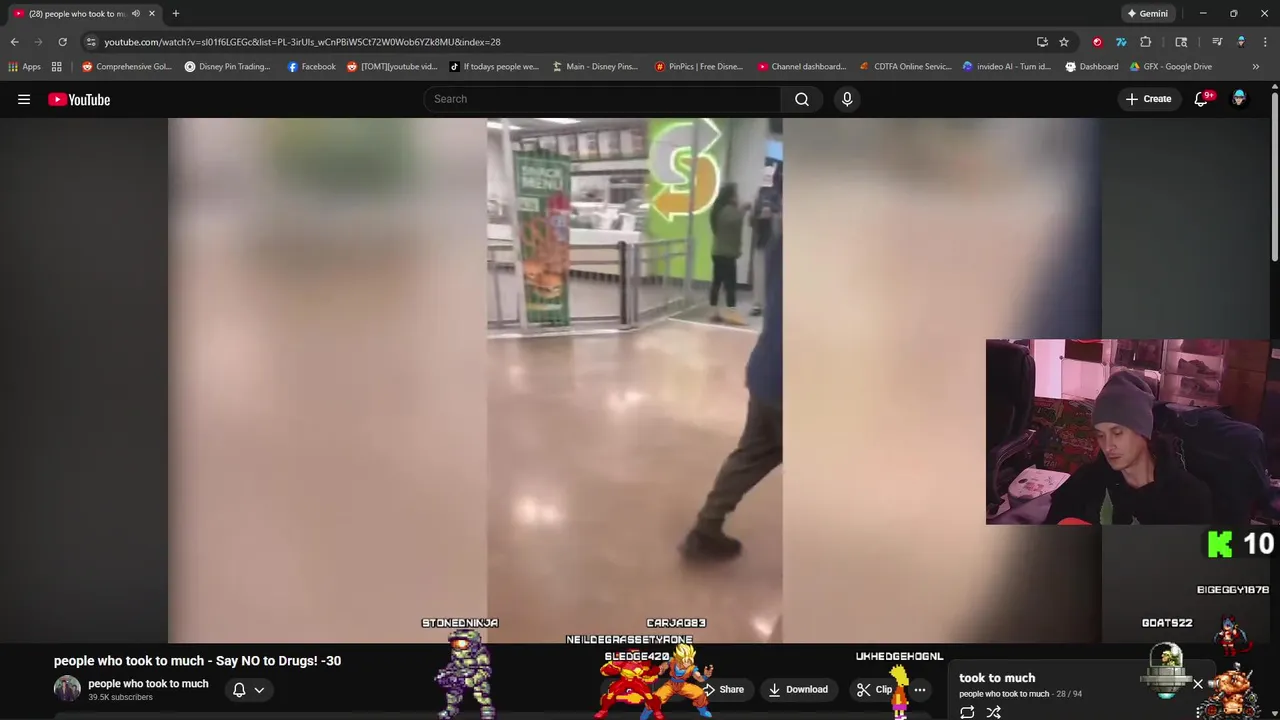The image size is (1280, 720).
Task: Open the Gemini button in title bar
Action: [x=1147, y=13]
